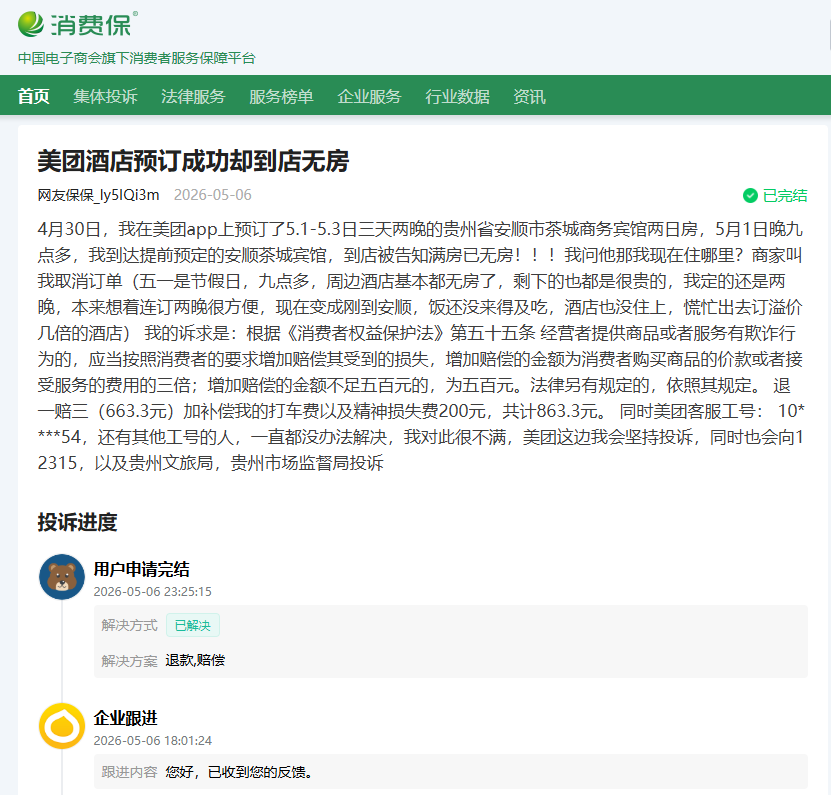Click the green checkmark 已完结 status icon
Screen dimensions: 831x795
[x=750, y=196]
